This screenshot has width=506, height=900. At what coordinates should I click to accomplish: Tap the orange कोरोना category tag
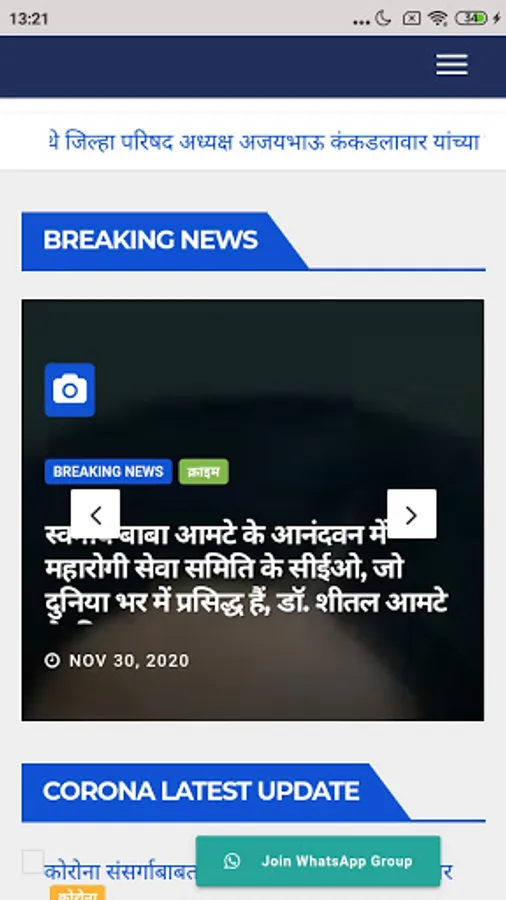pyautogui.click(x=77, y=893)
